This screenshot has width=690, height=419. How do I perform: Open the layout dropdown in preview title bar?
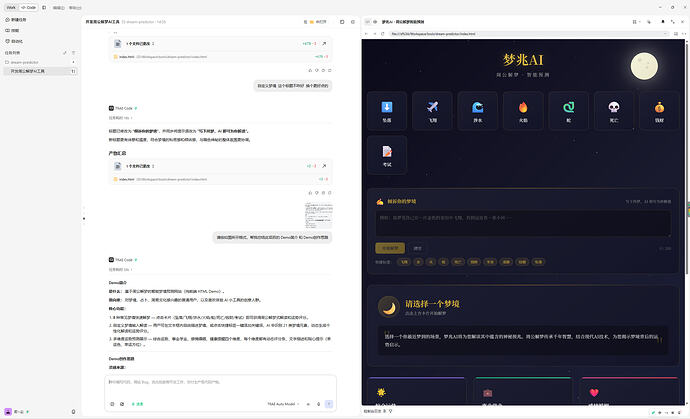point(636,22)
